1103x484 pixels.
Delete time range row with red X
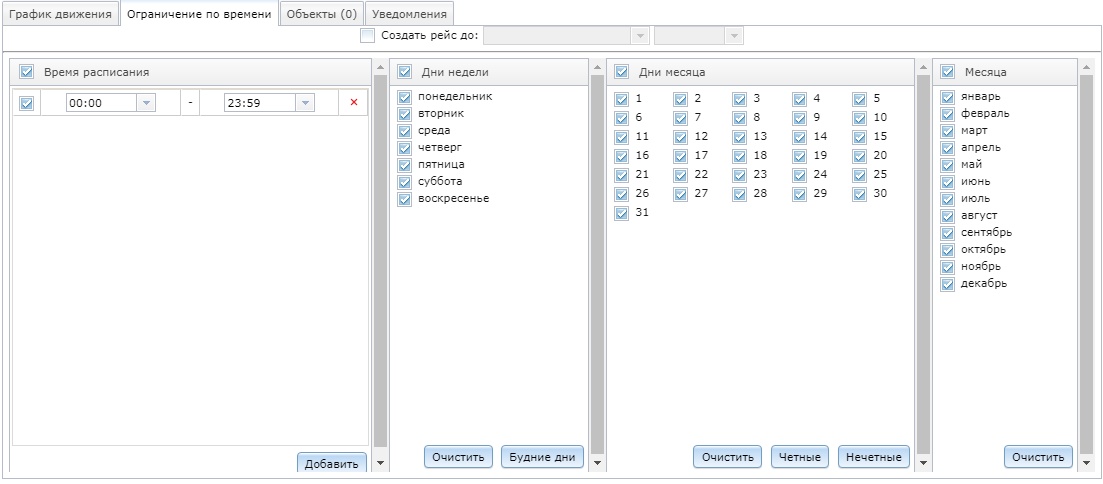pos(354,103)
